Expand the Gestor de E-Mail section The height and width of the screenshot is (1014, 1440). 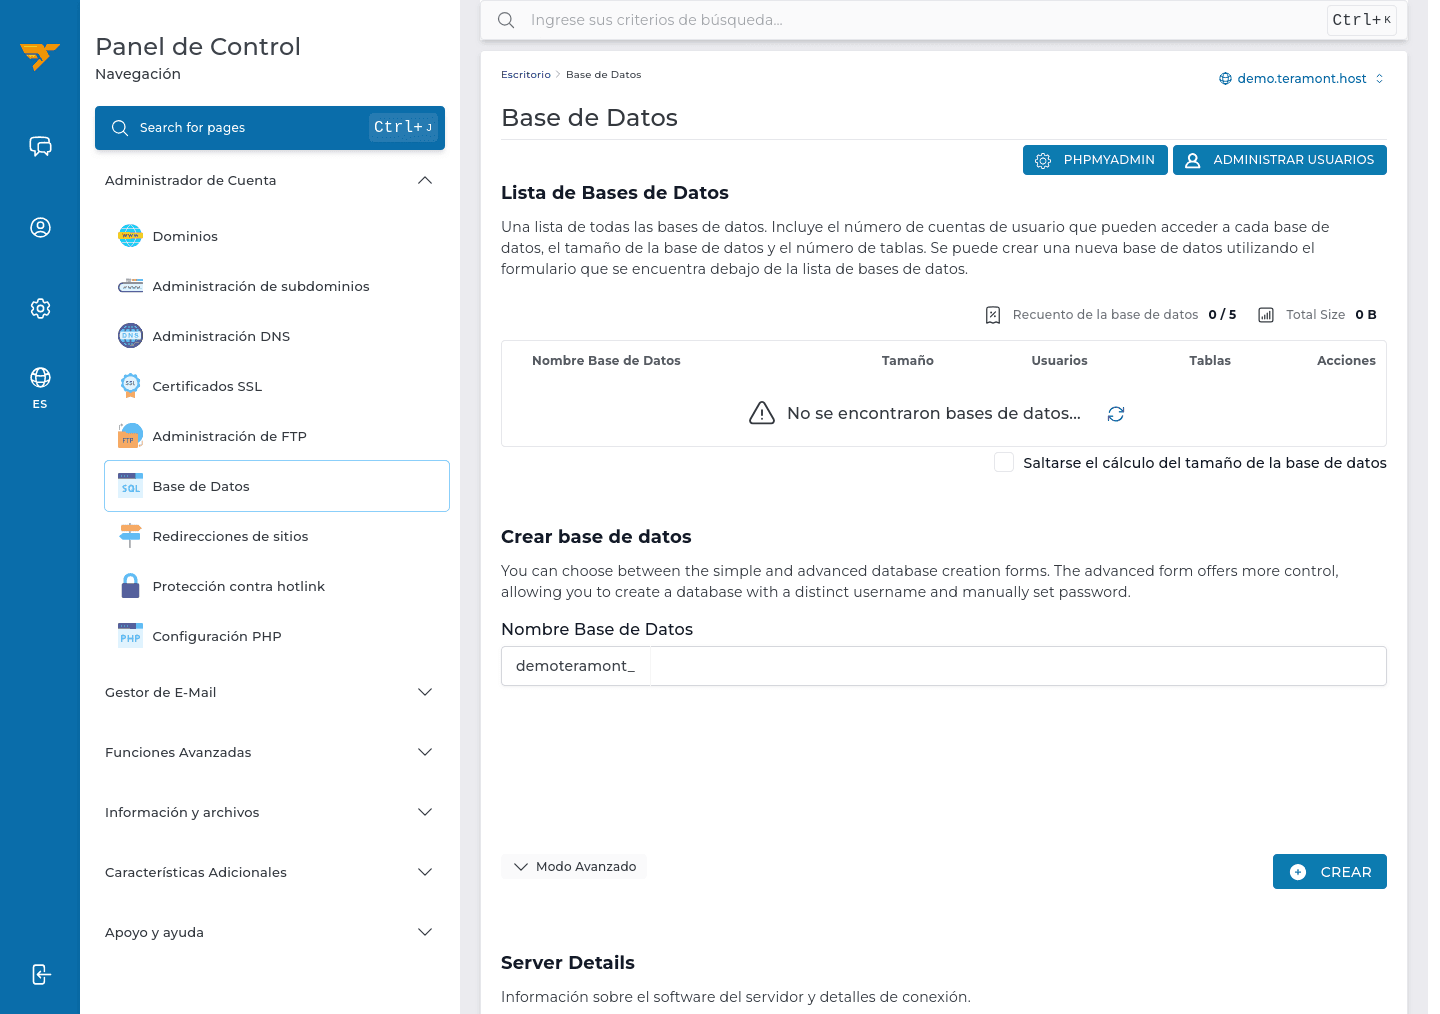(x=270, y=692)
